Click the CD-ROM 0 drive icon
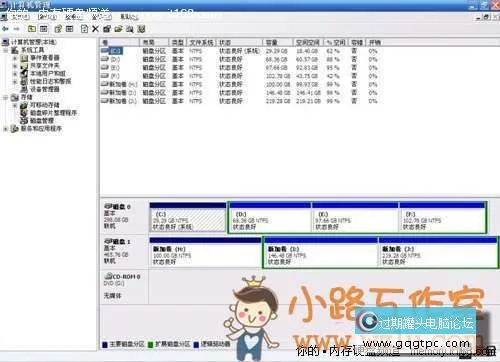Image resolution: width=500 pixels, height=362 pixels. point(108,276)
